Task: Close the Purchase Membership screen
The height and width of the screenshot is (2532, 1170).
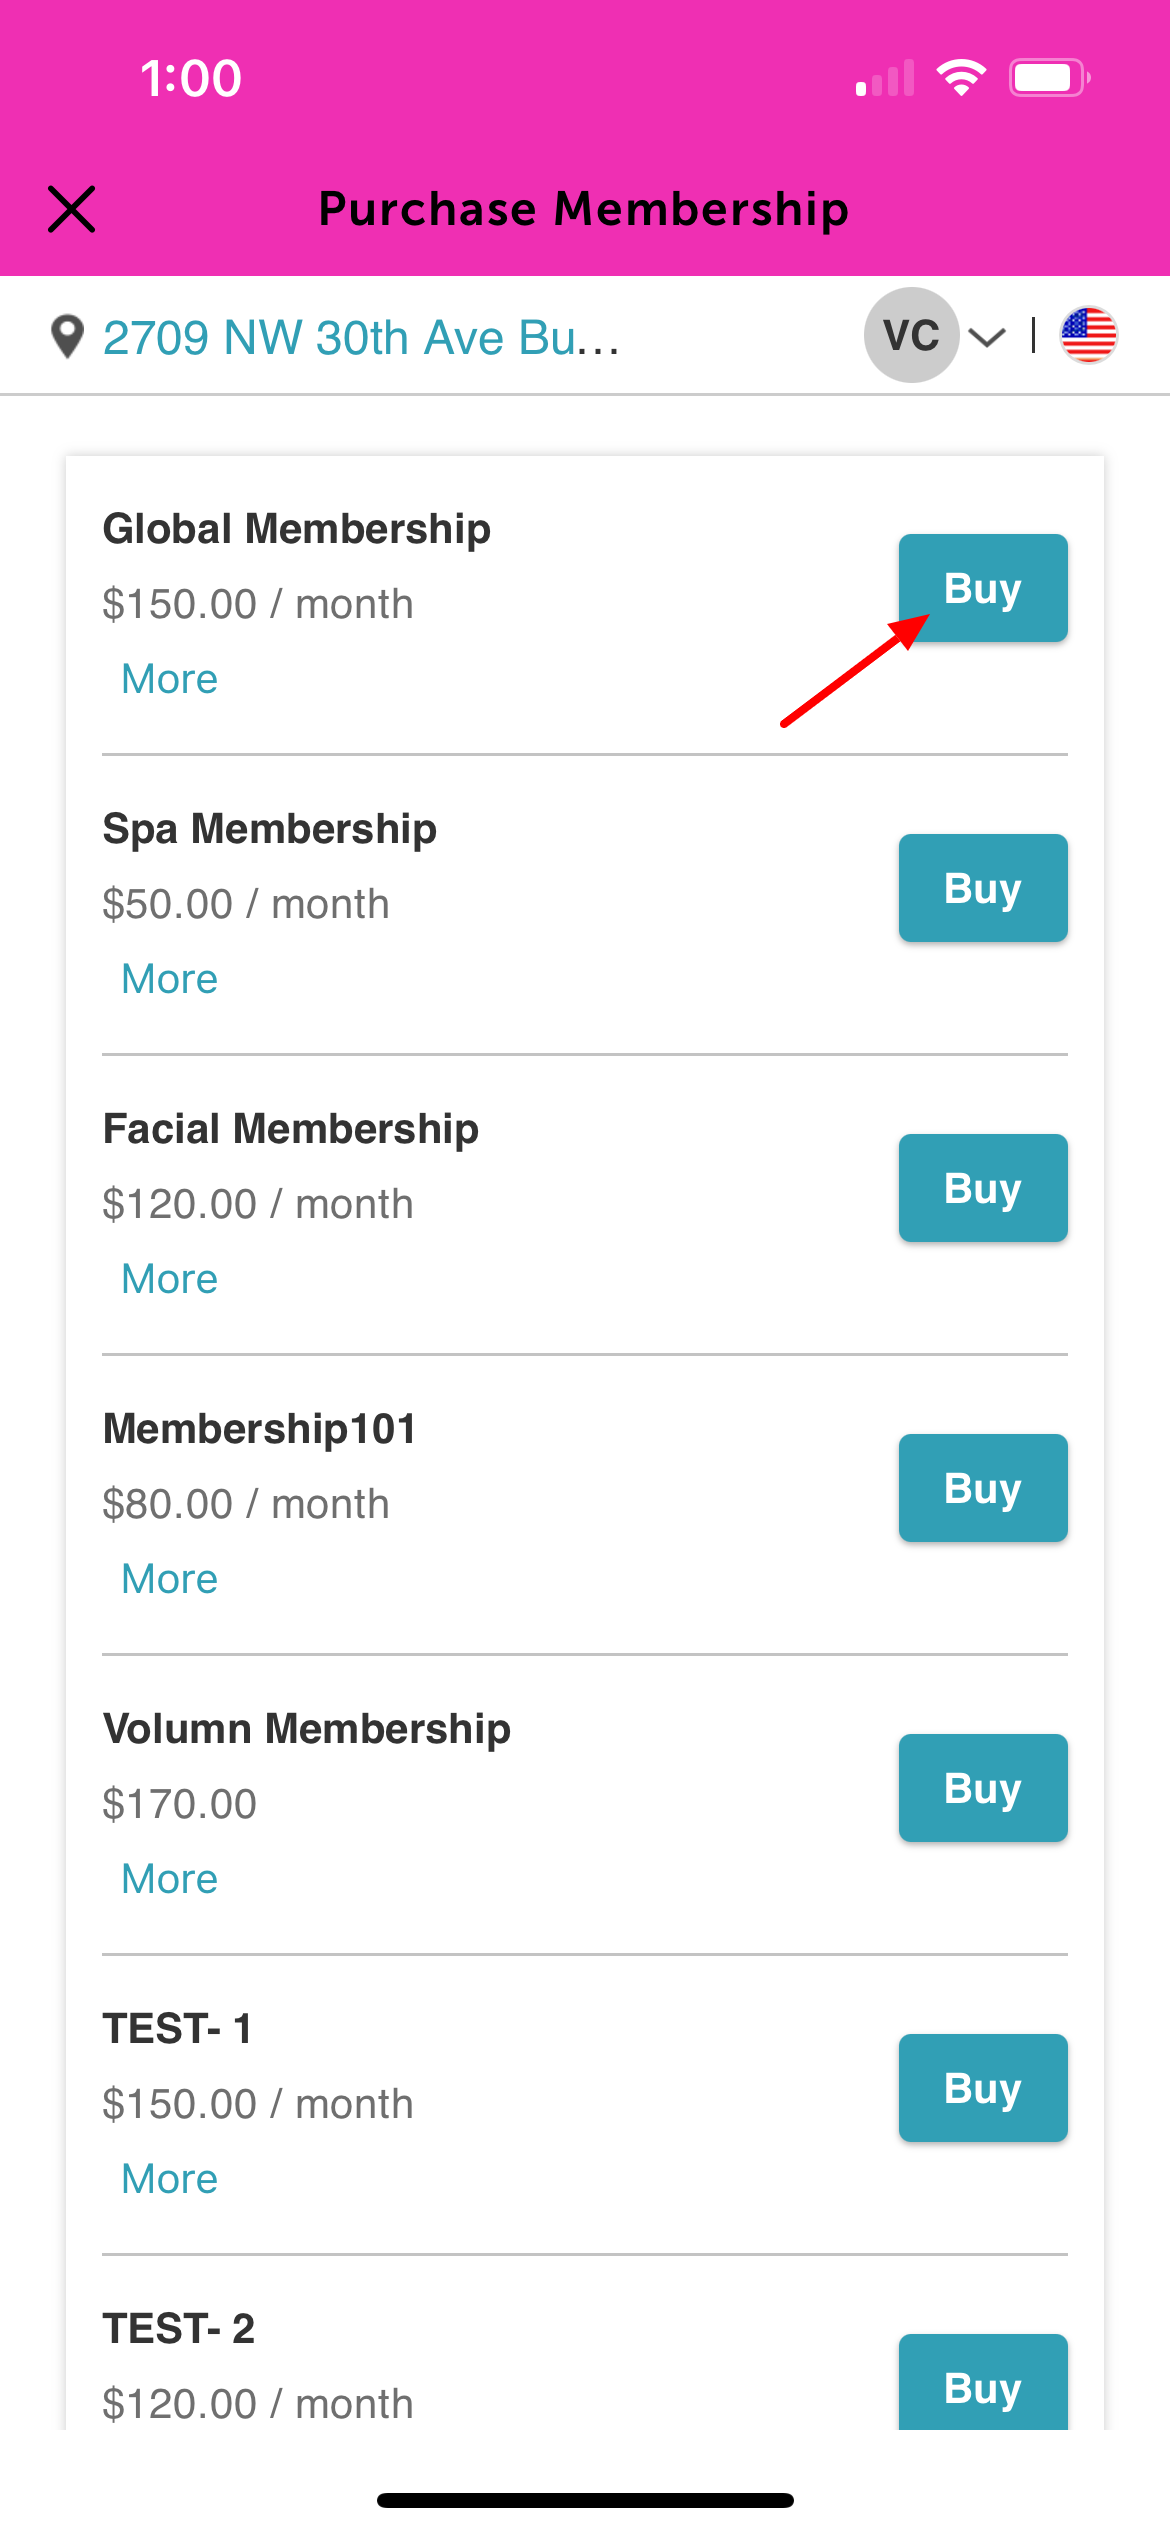Action: click(72, 209)
